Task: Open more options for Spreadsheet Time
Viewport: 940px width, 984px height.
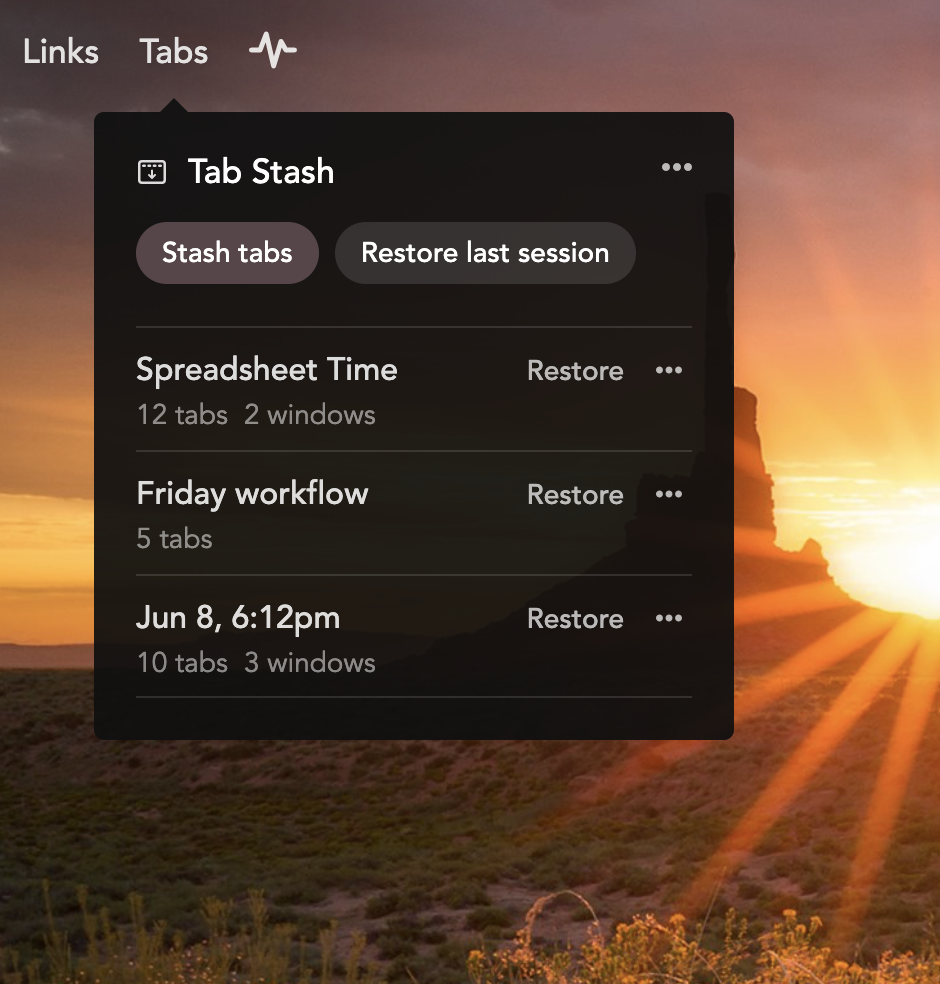Action: pyautogui.click(x=669, y=370)
